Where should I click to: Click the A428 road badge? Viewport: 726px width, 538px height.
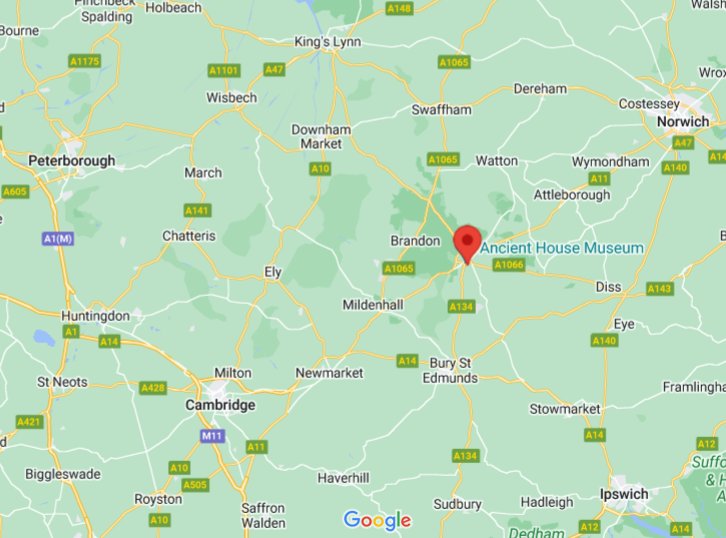click(x=153, y=388)
